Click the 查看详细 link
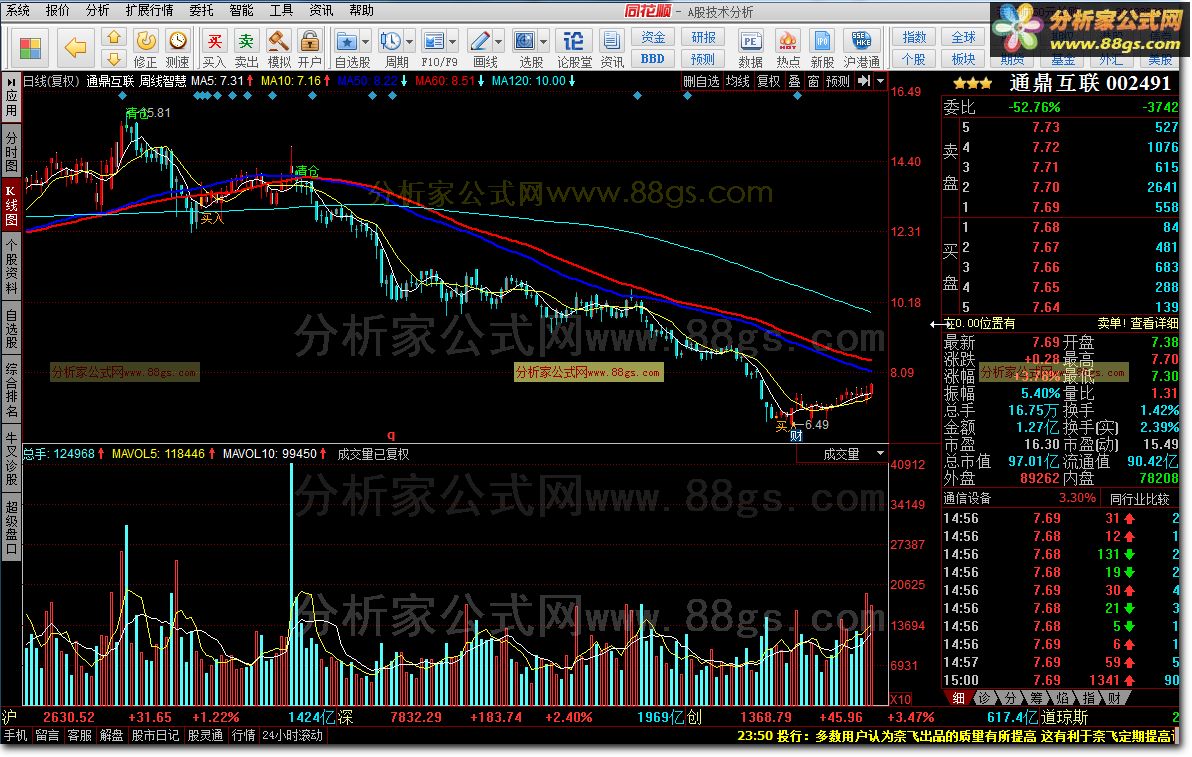 1154,323
